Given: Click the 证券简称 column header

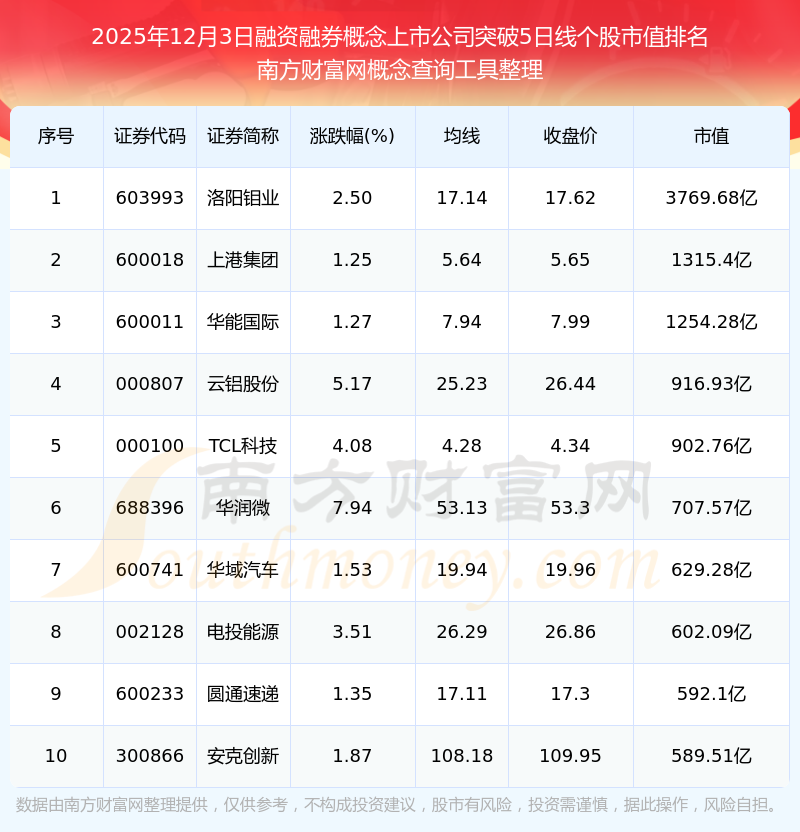Looking at the screenshot, I should (243, 136).
